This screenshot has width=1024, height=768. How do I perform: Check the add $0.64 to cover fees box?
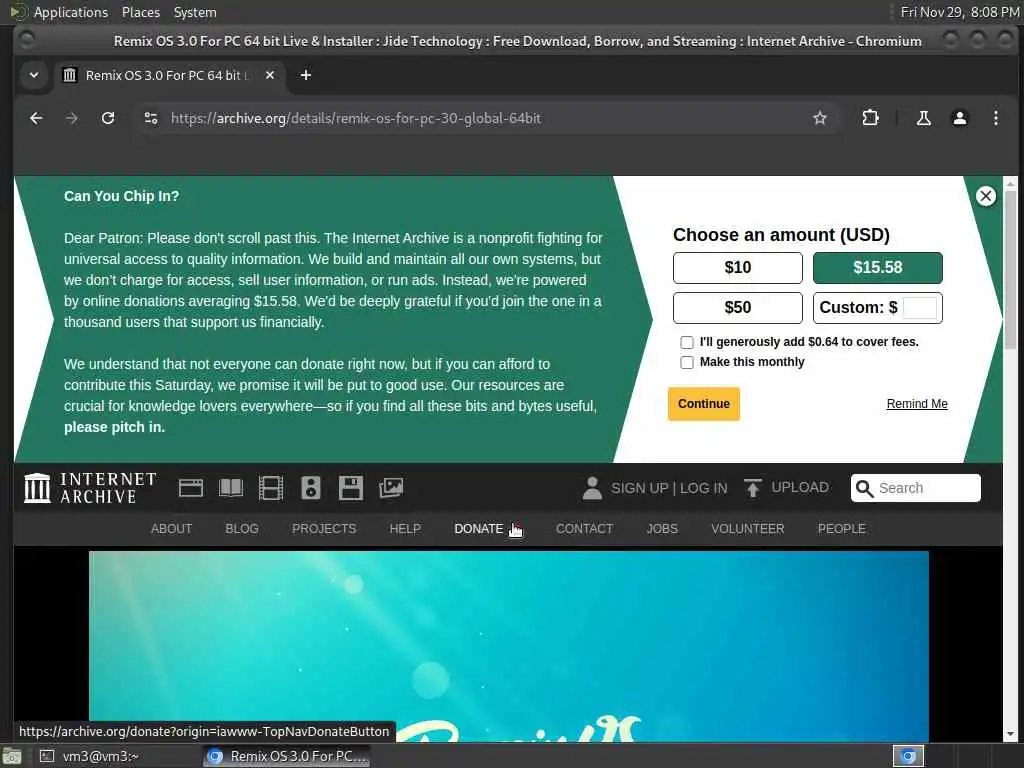point(686,342)
